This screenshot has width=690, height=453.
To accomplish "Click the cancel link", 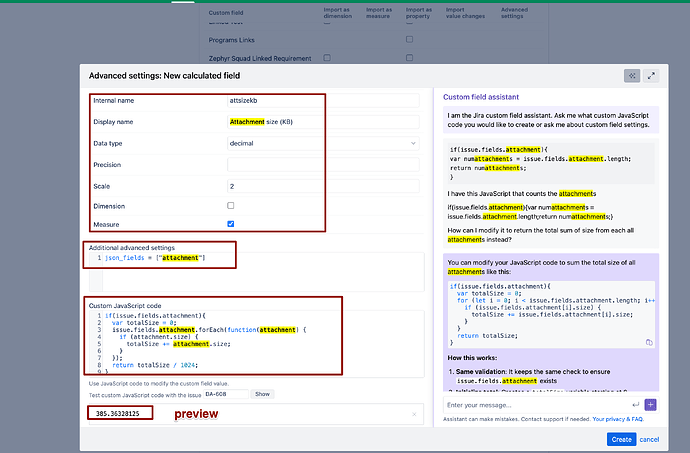I will pyautogui.click(x=649, y=439).
